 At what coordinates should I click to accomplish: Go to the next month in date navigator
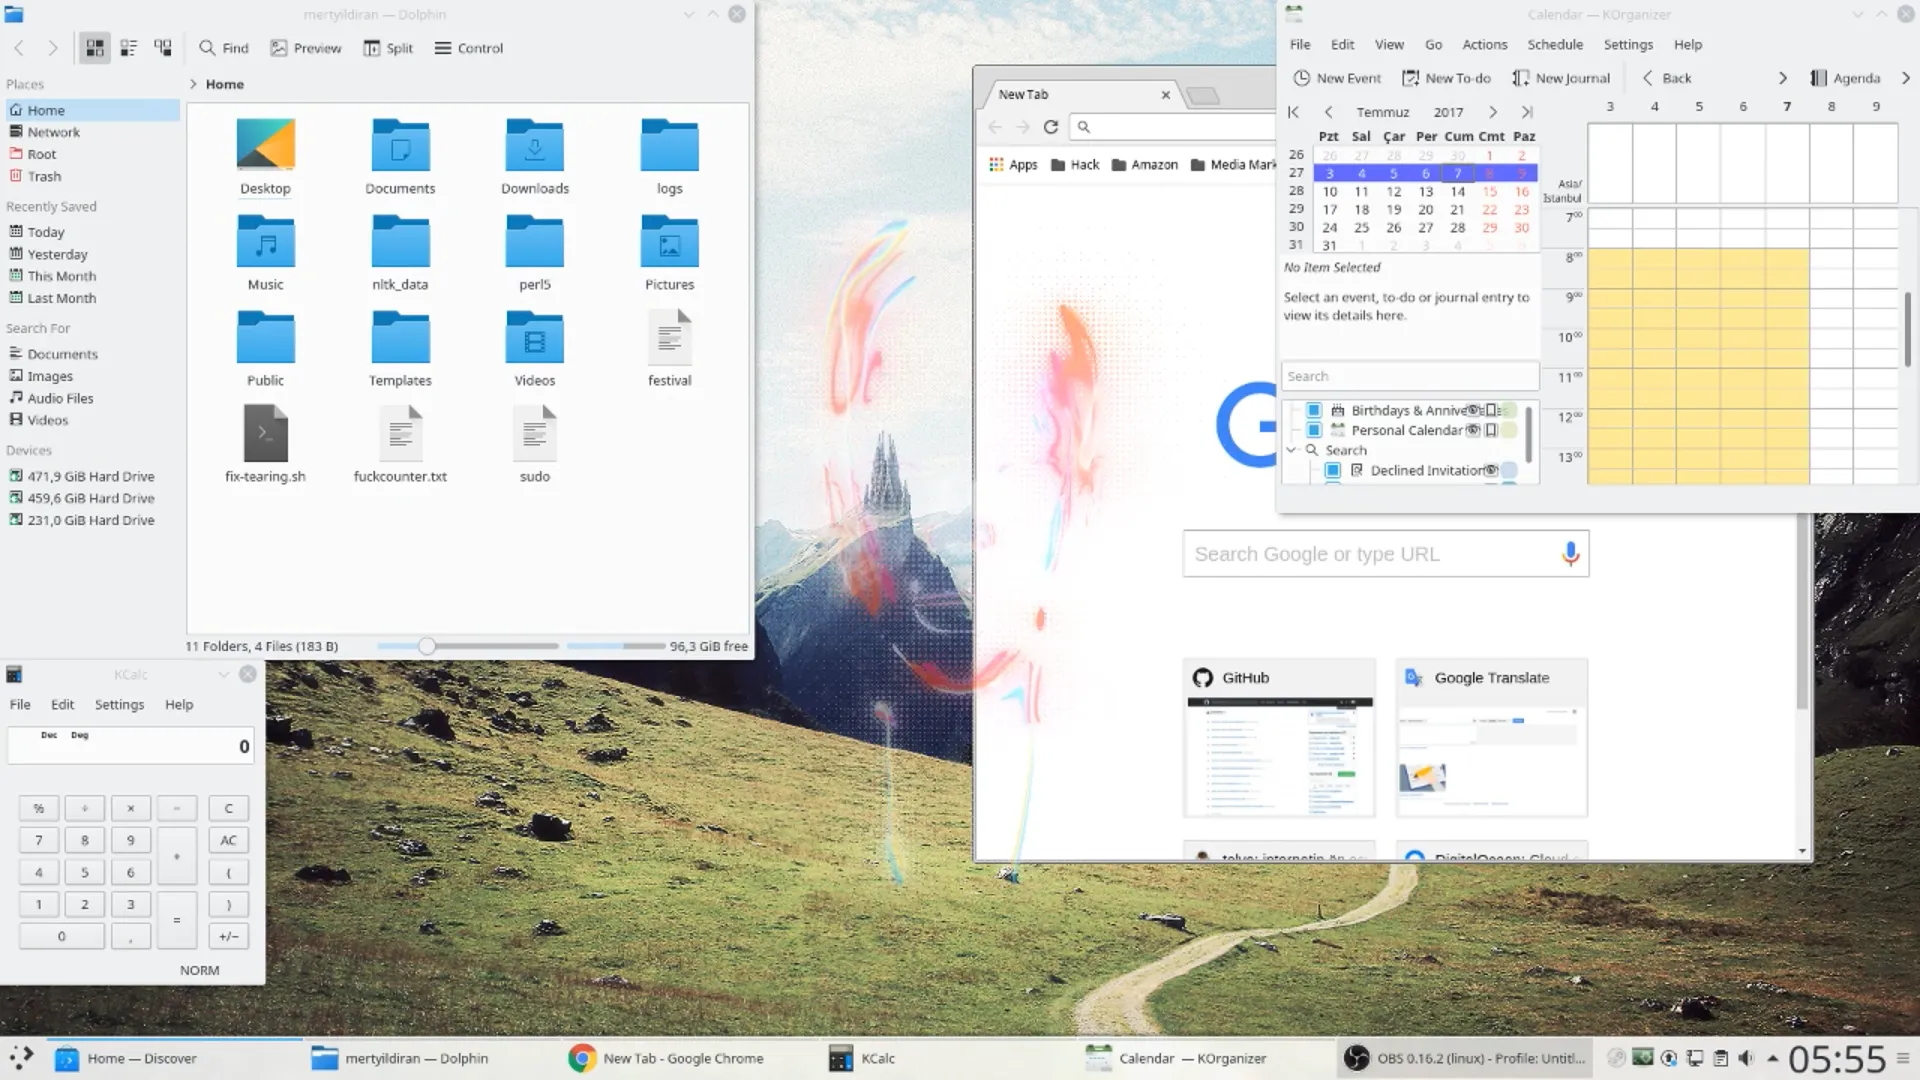(x=1492, y=112)
